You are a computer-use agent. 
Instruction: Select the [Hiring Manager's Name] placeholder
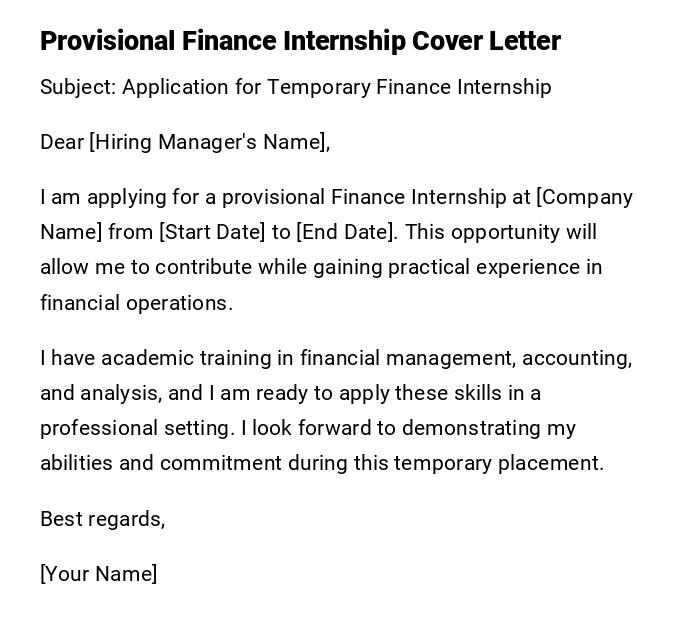208,142
